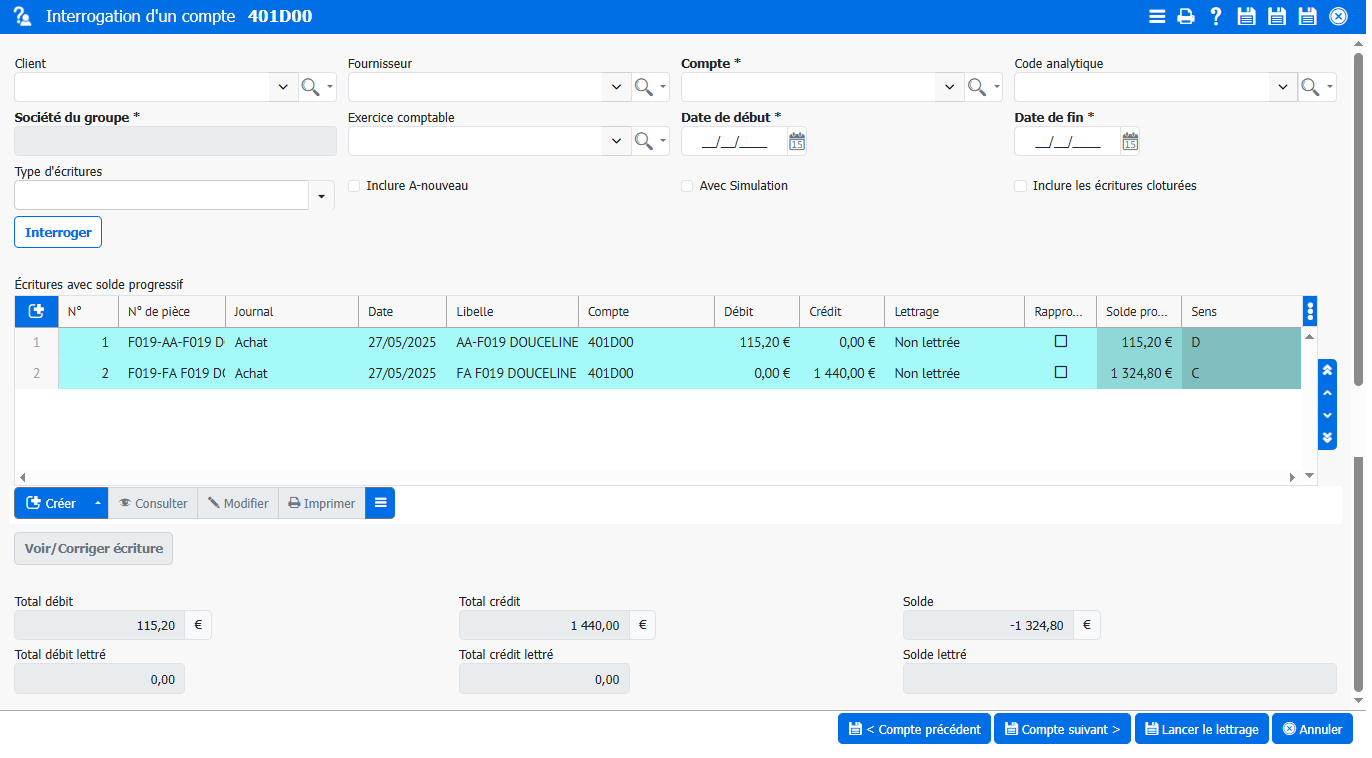Open the Créer button dropdown arrow
This screenshot has height=758, width=1372.
pos(97,503)
